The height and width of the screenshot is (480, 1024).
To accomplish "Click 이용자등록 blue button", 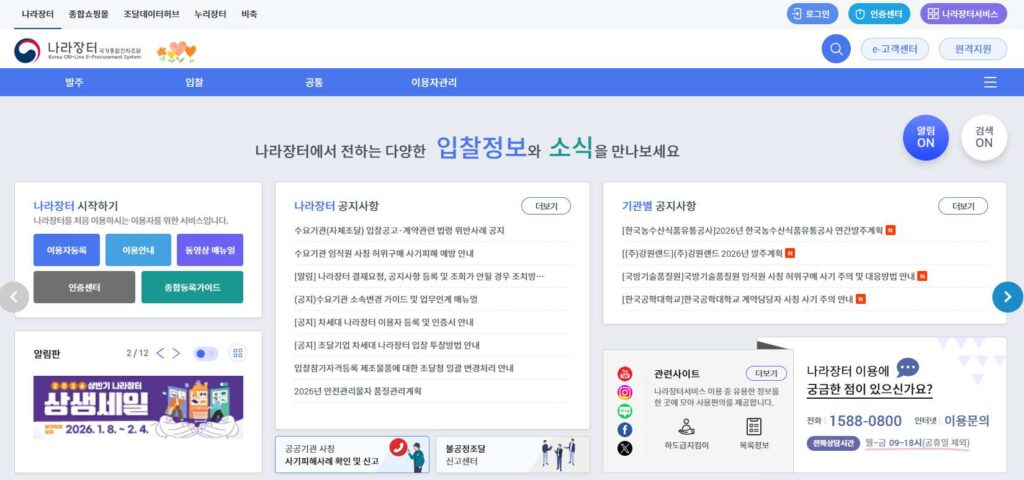I will (x=67, y=250).
